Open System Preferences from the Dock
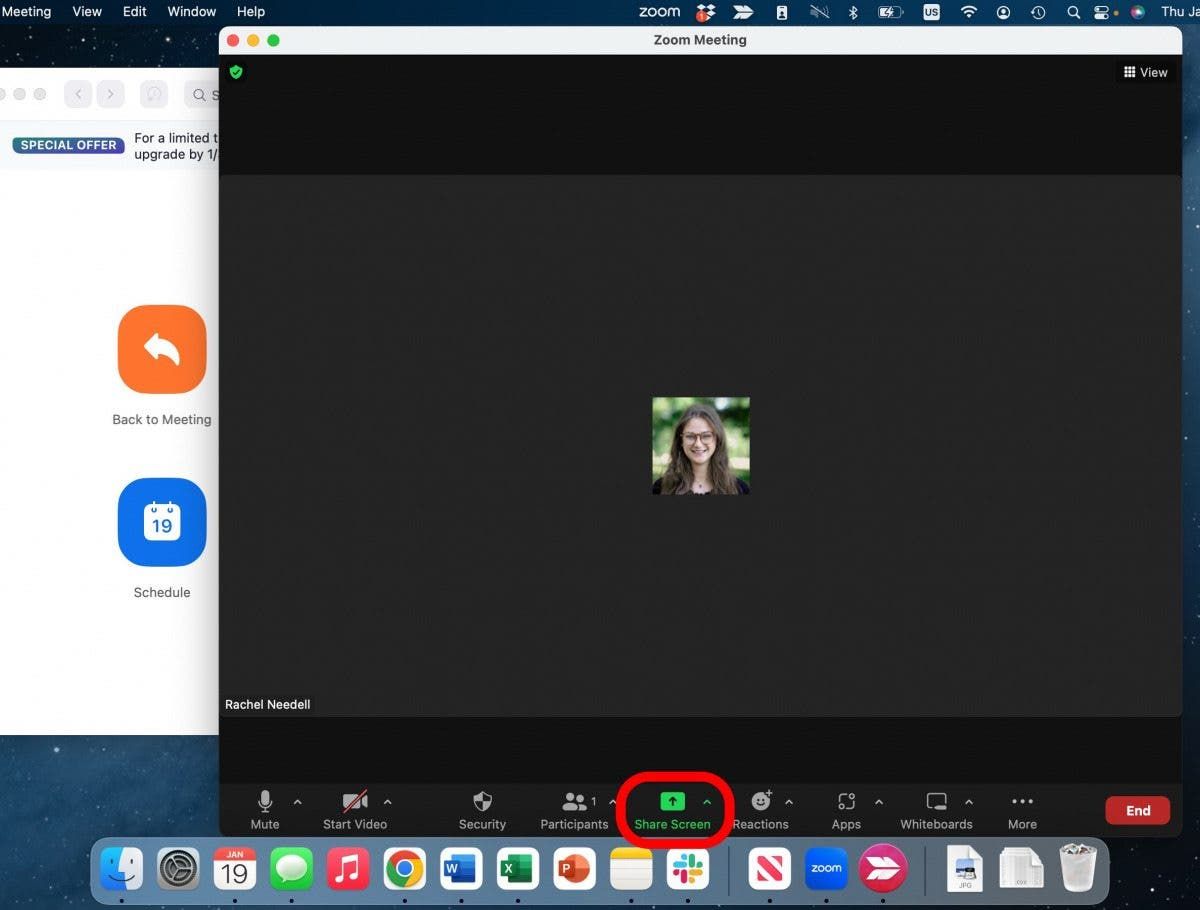The height and width of the screenshot is (910, 1200). click(179, 868)
